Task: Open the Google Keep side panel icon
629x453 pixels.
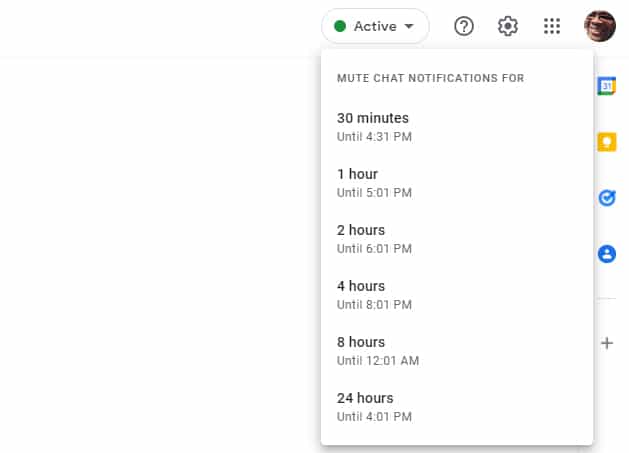Action: (x=607, y=142)
